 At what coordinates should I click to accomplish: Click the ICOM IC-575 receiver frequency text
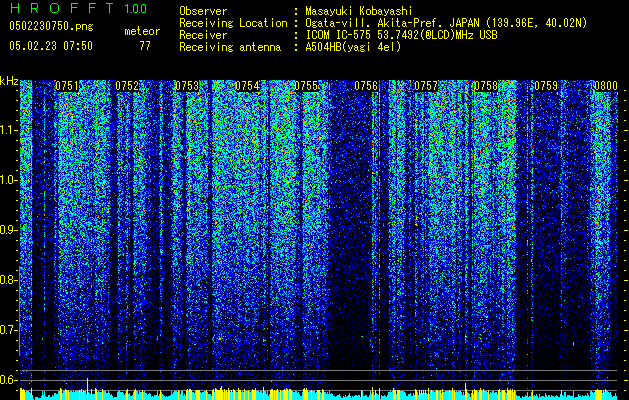401,35
